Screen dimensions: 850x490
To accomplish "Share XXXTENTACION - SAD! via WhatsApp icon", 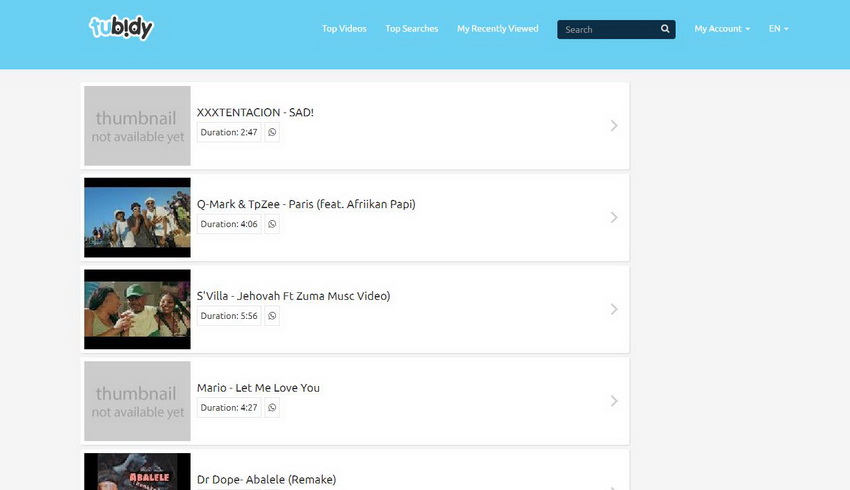I will coord(272,132).
